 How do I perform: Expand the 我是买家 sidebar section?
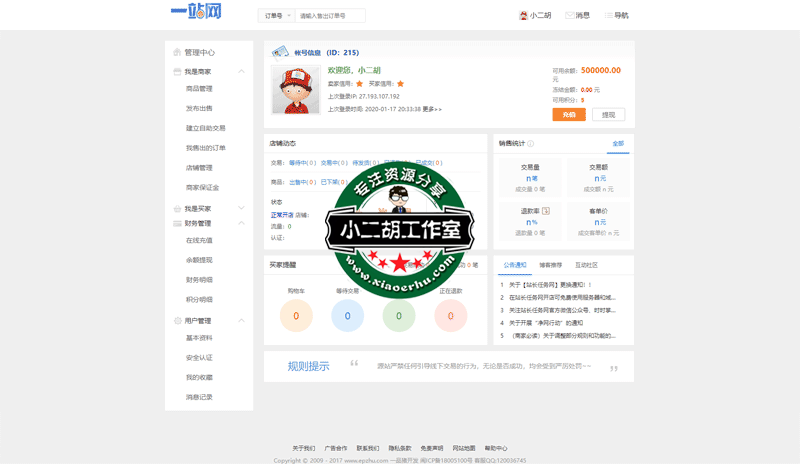pos(241,208)
